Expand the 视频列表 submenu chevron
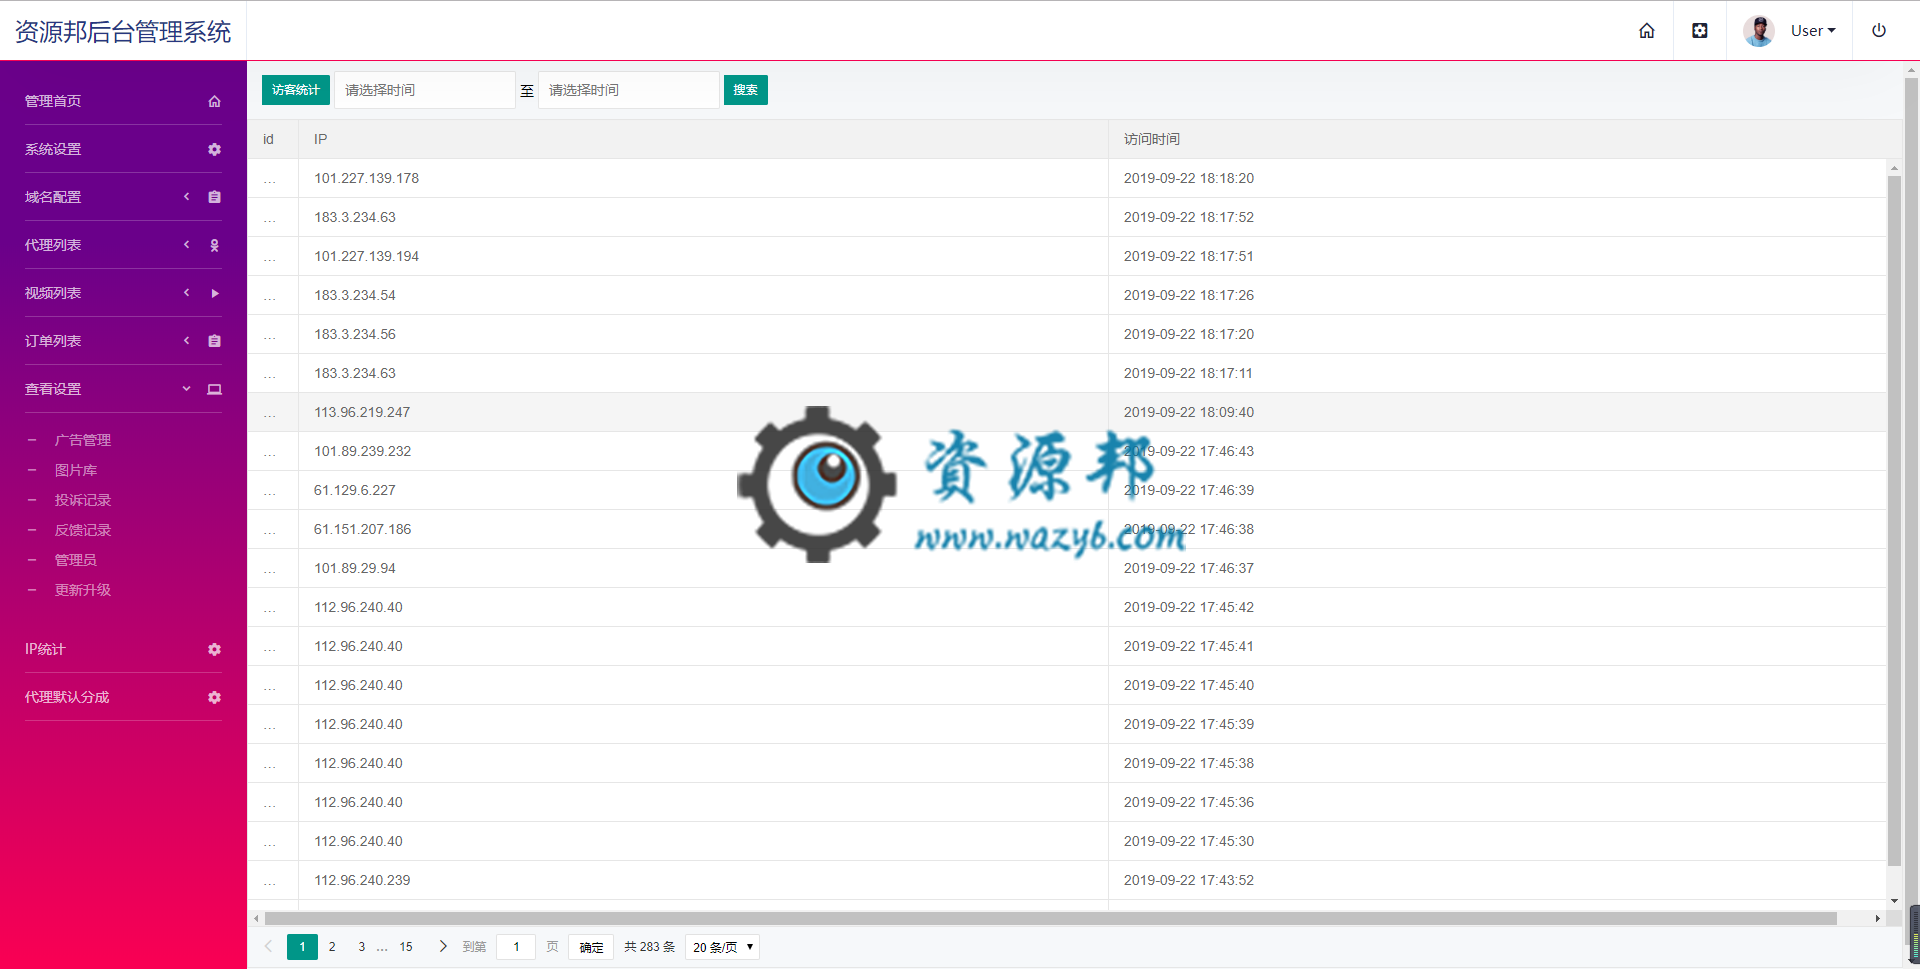Image resolution: width=1920 pixels, height=969 pixels. coord(186,293)
